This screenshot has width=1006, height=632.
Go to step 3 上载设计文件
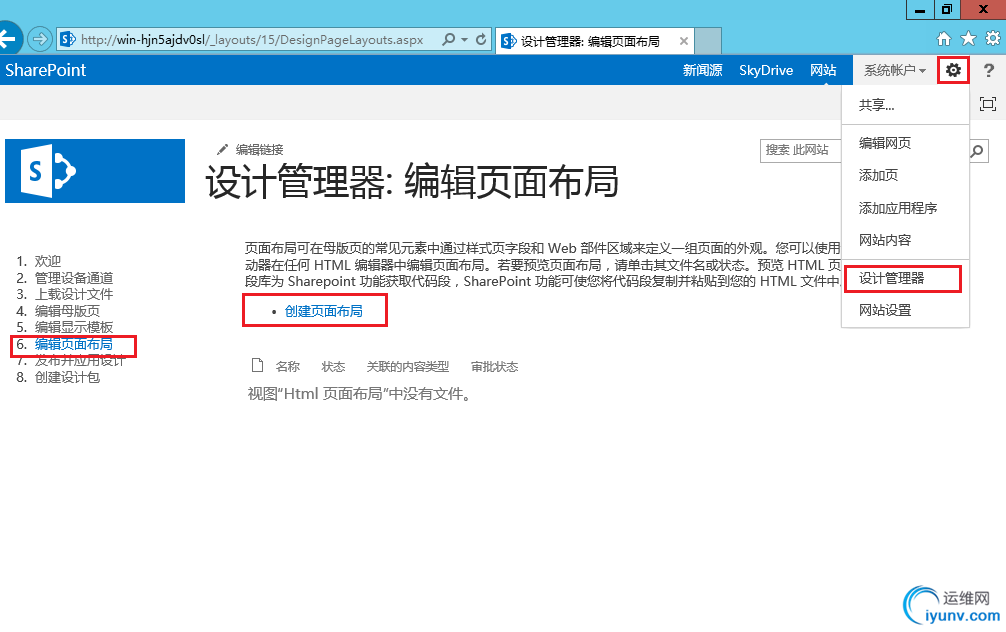pos(74,295)
